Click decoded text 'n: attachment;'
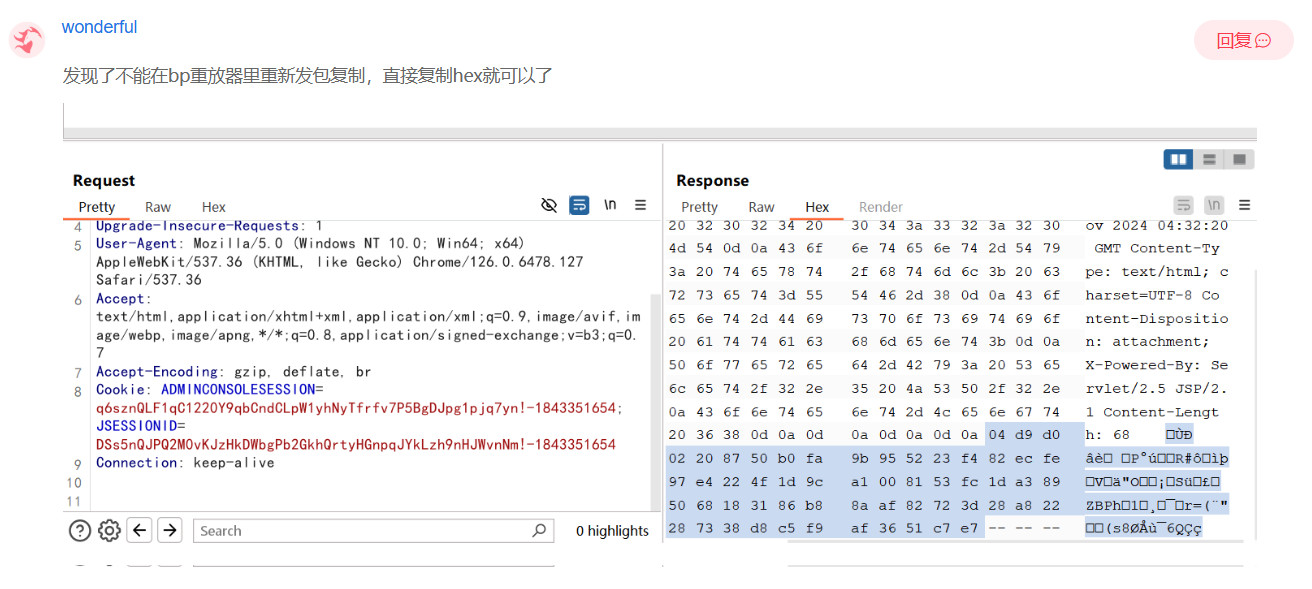The height and width of the screenshot is (589, 1312). coord(1148,341)
